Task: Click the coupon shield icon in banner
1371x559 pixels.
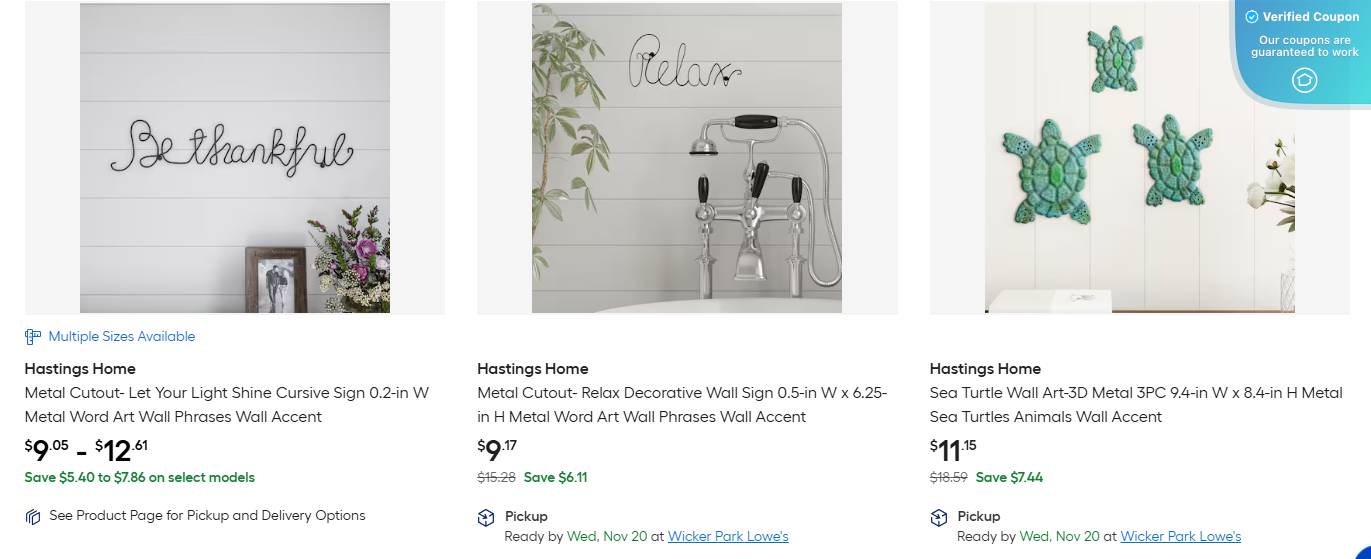Action: 1304,80
